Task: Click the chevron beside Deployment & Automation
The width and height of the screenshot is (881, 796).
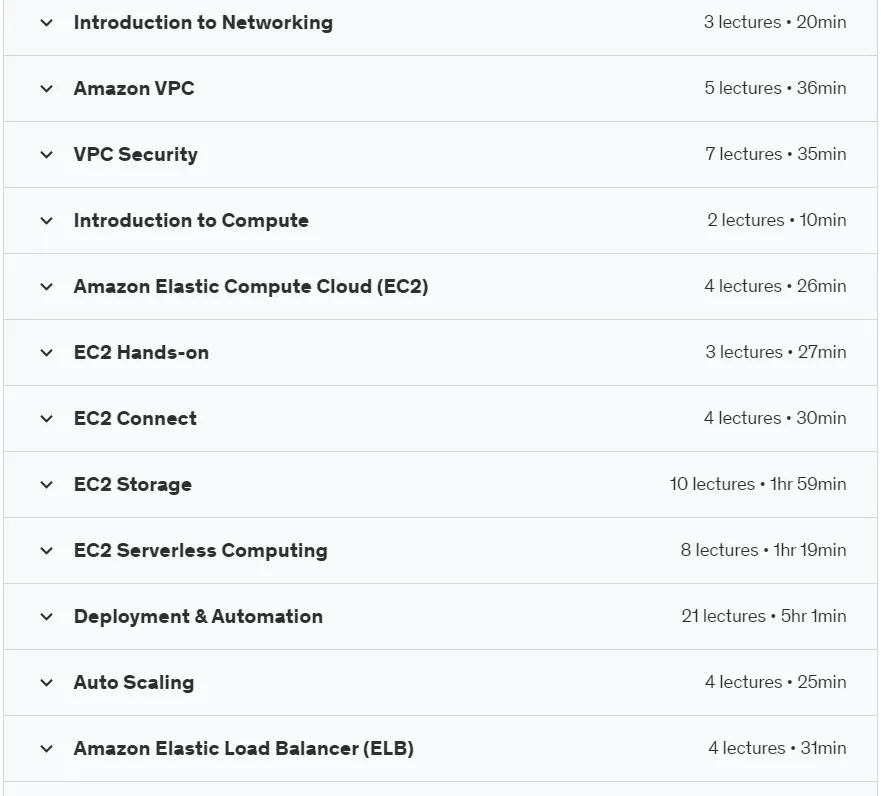Action: (x=47, y=617)
